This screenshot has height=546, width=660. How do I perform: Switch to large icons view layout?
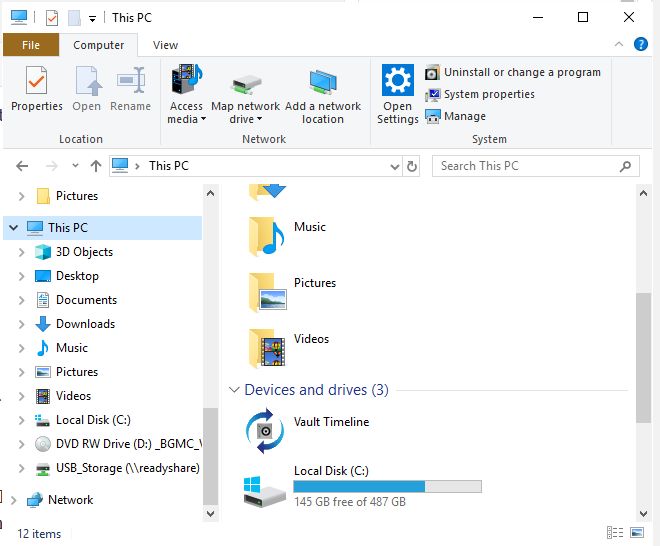tap(637, 533)
